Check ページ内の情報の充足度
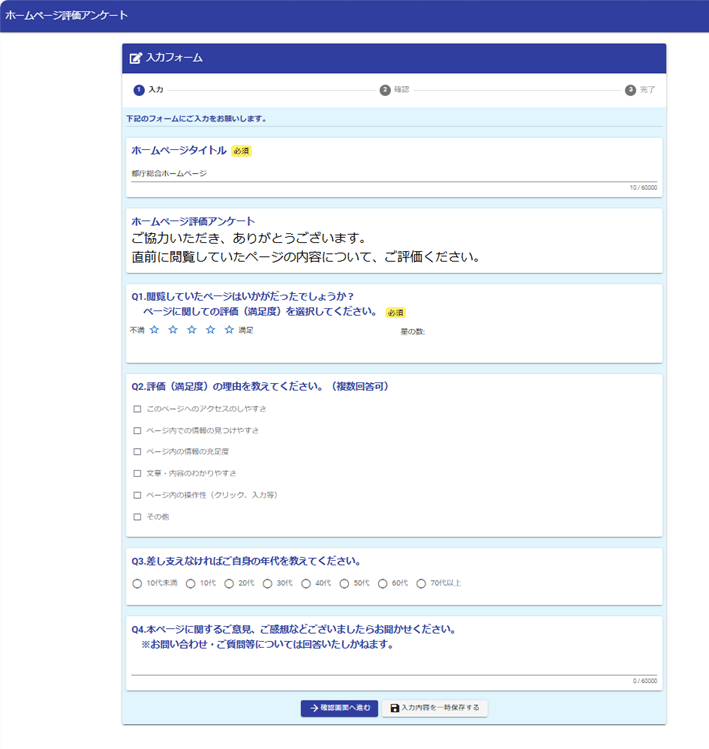Image resolution: width=709 pixels, height=749 pixels. click(137, 451)
